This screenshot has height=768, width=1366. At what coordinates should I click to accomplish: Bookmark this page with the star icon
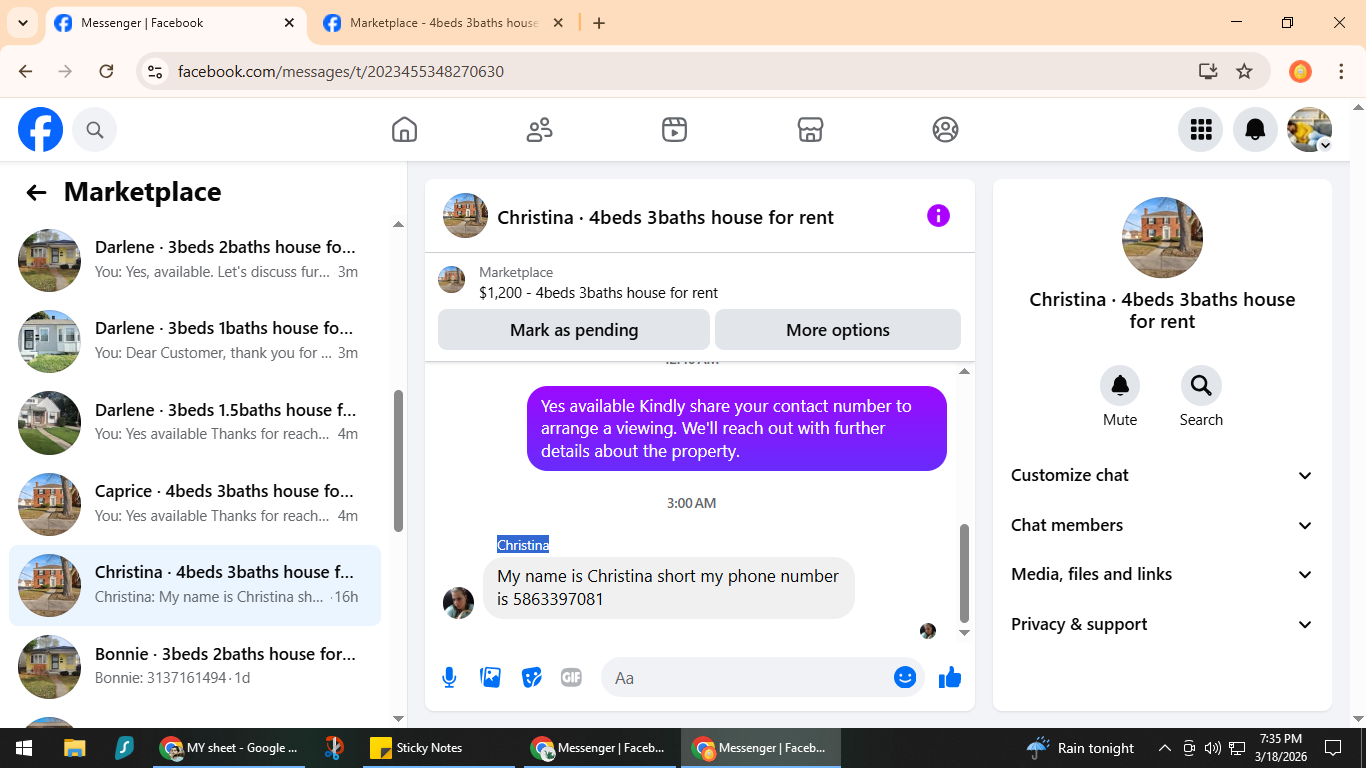(1244, 71)
